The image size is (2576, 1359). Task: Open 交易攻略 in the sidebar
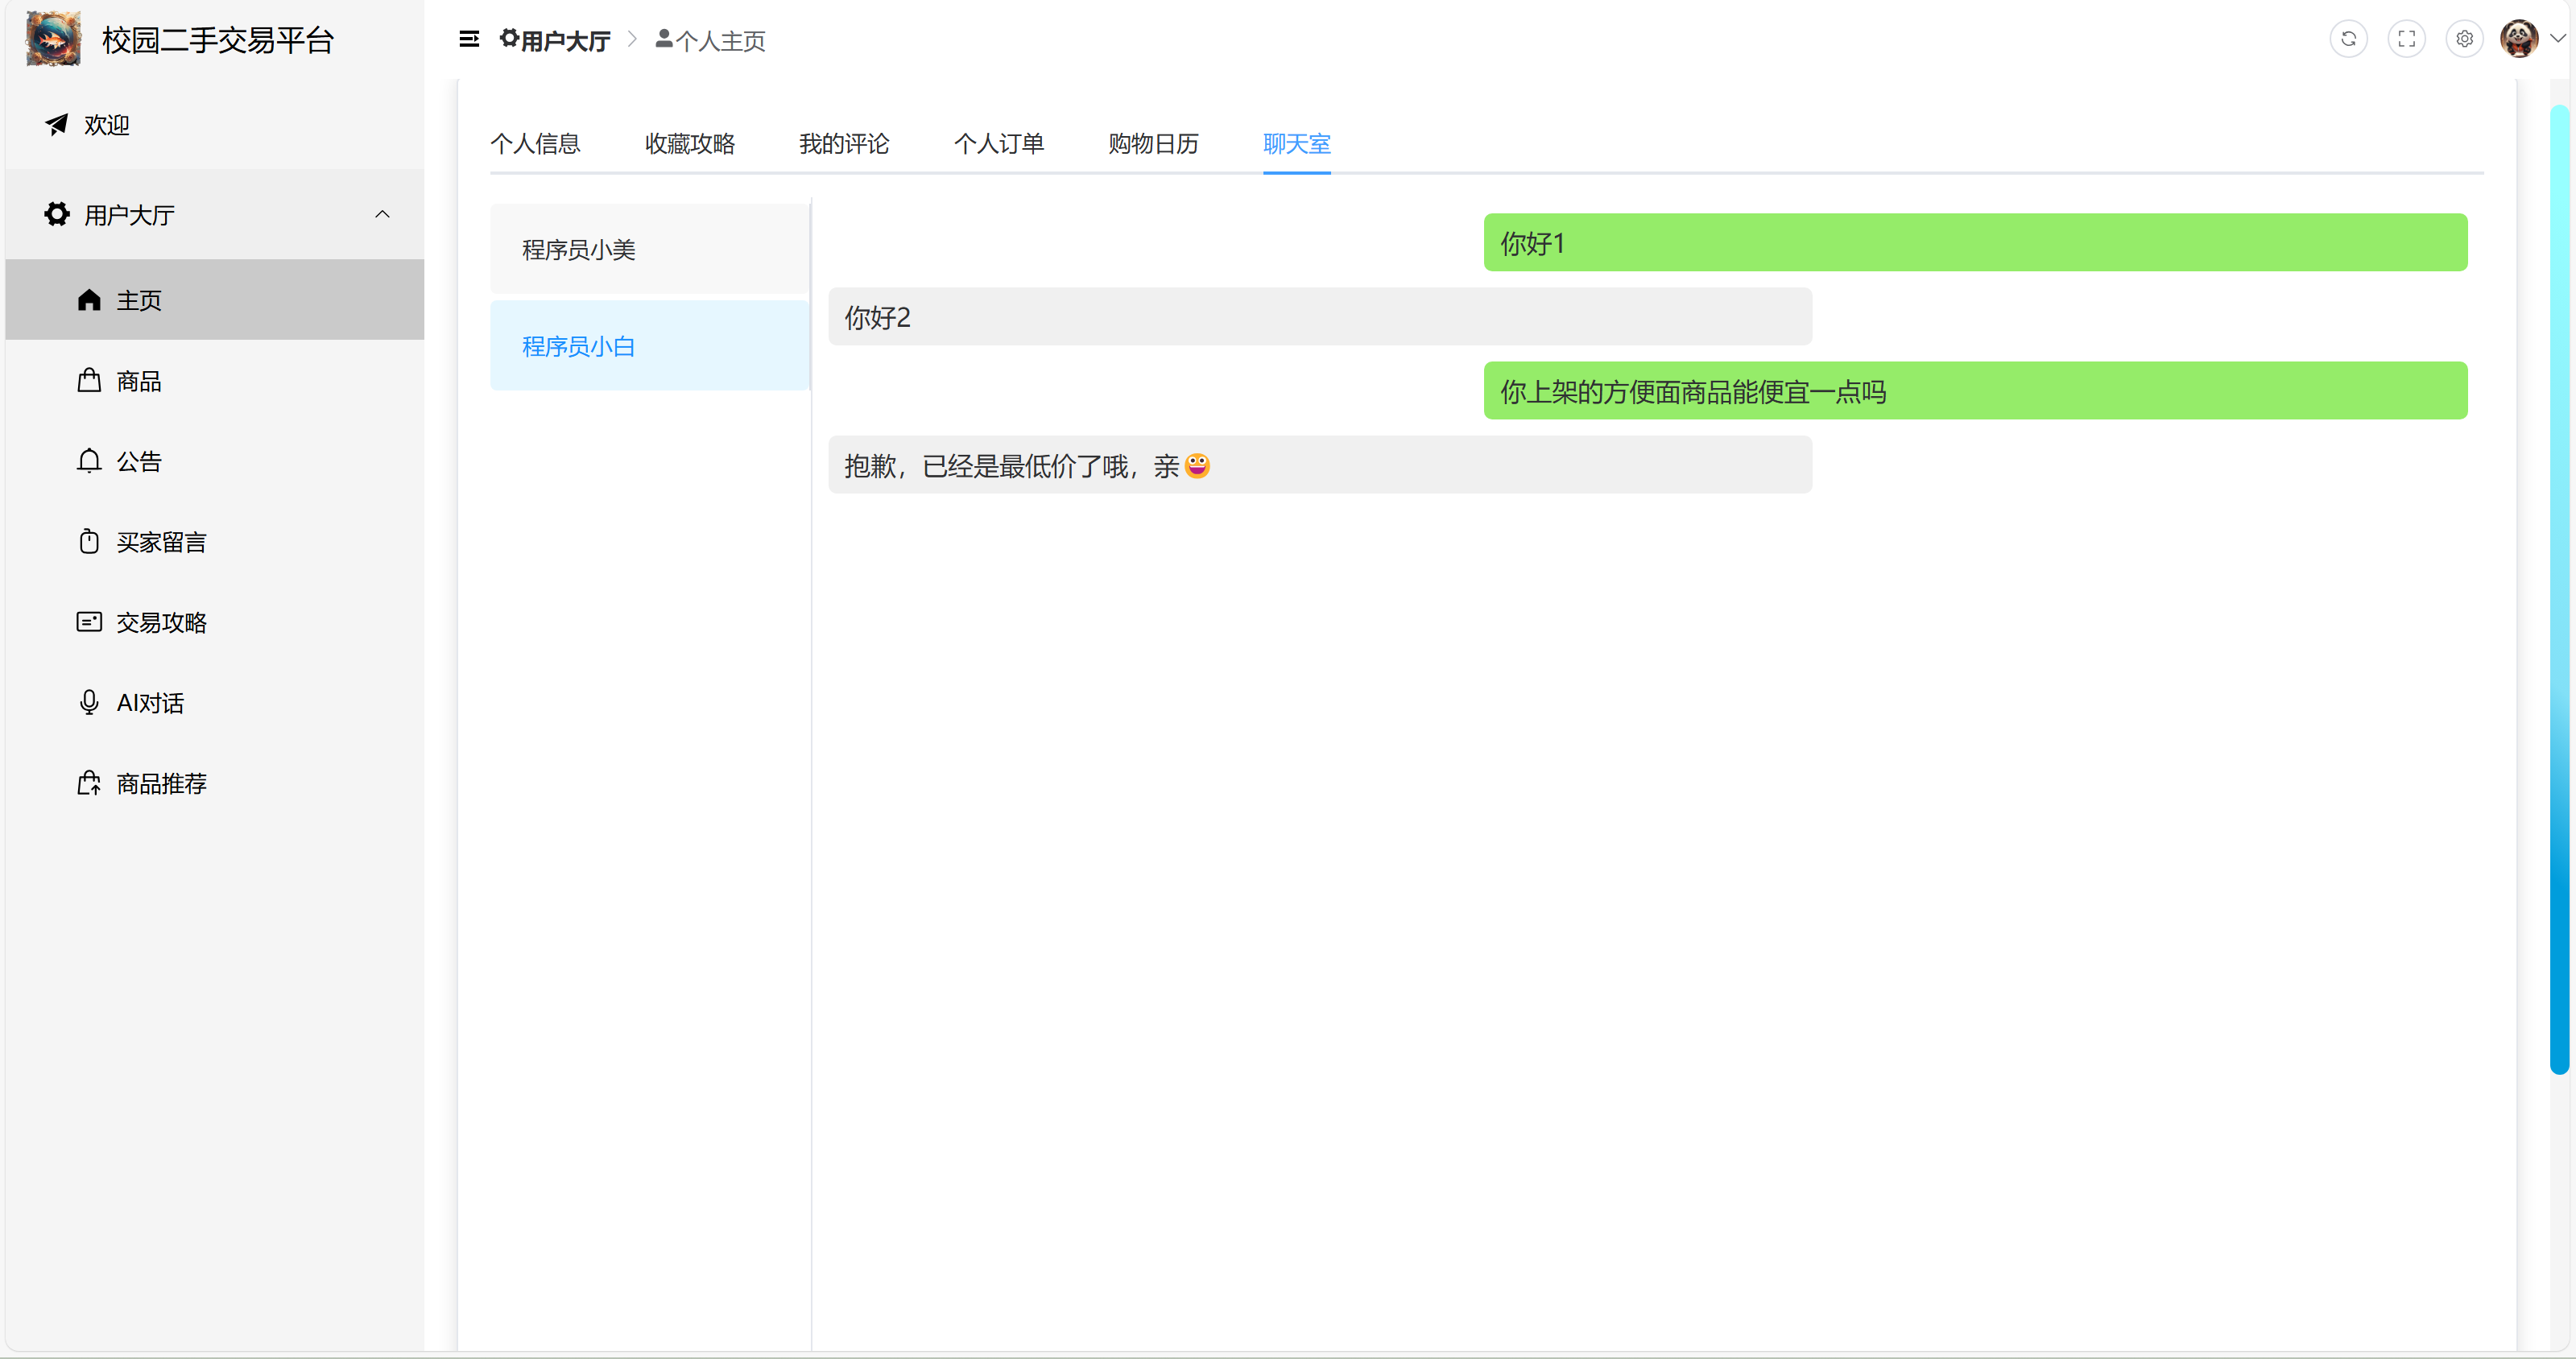point(160,622)
